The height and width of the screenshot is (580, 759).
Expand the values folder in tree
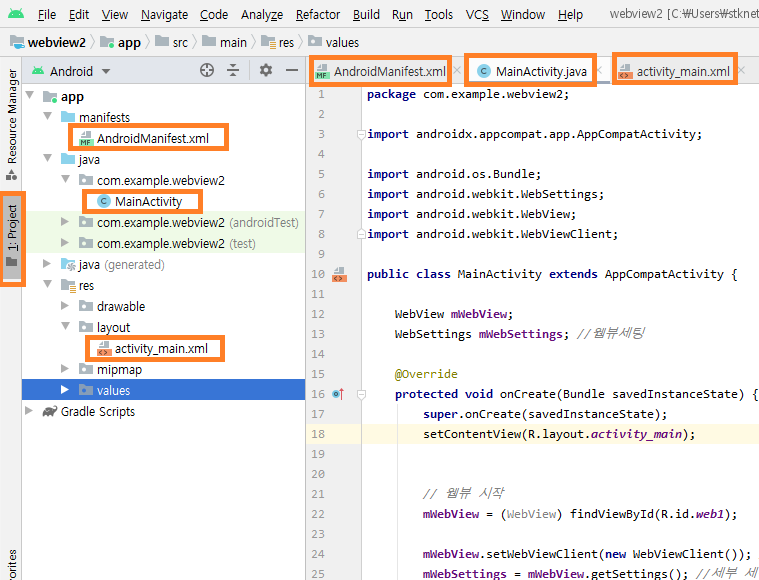(x=64, y=390)
